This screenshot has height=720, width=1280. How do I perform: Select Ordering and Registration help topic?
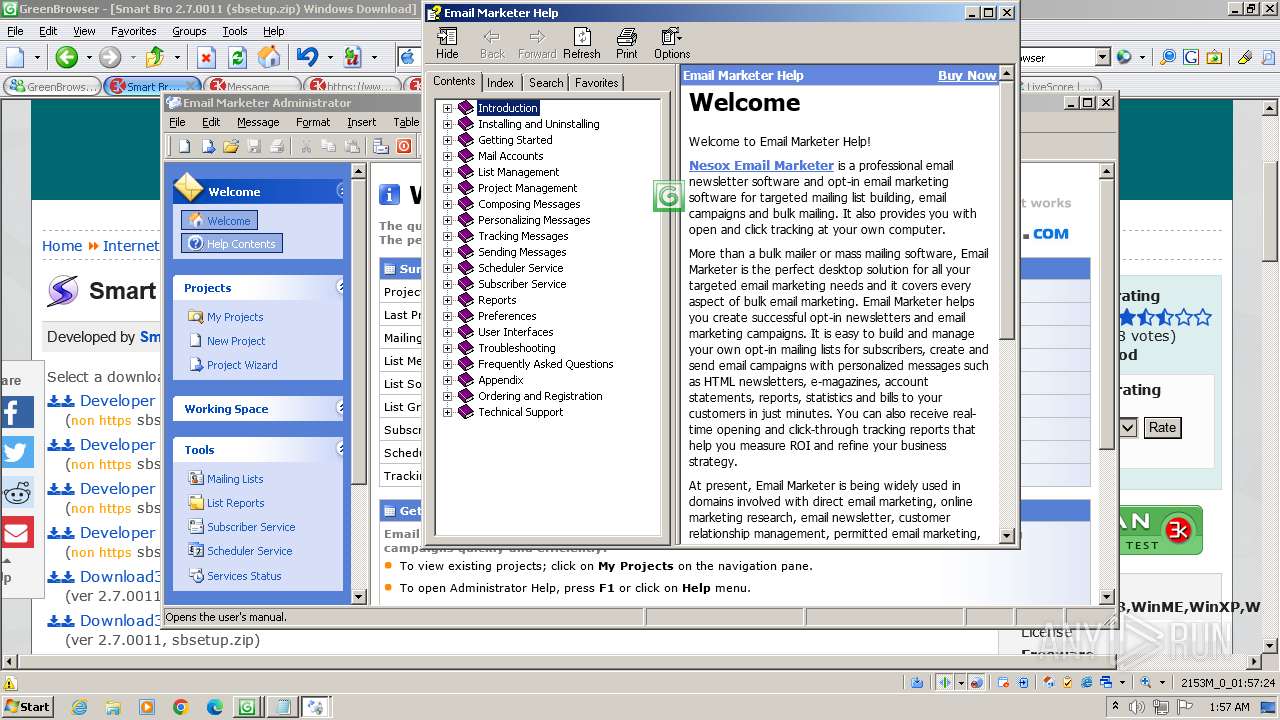[540, 396]
